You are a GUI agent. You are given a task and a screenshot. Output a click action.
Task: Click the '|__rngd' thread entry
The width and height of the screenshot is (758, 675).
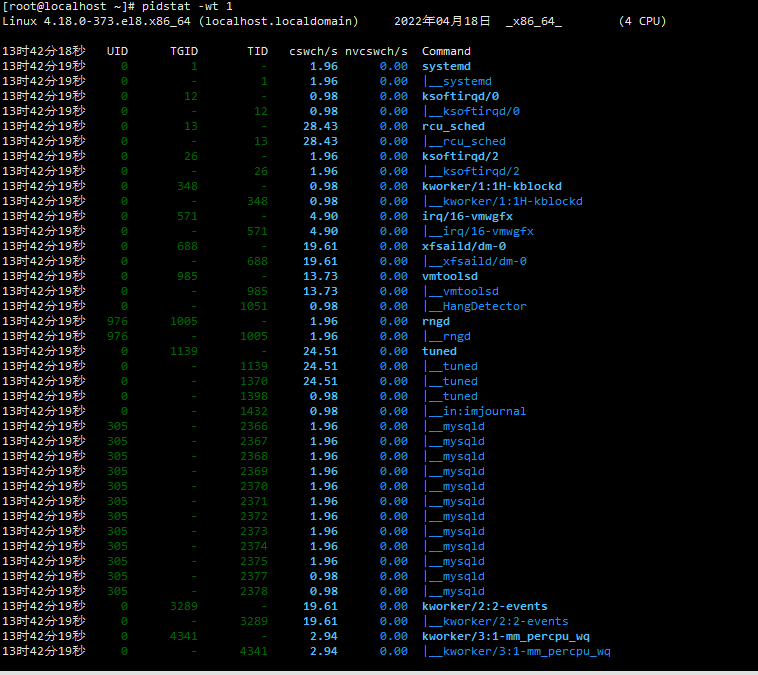447,336
